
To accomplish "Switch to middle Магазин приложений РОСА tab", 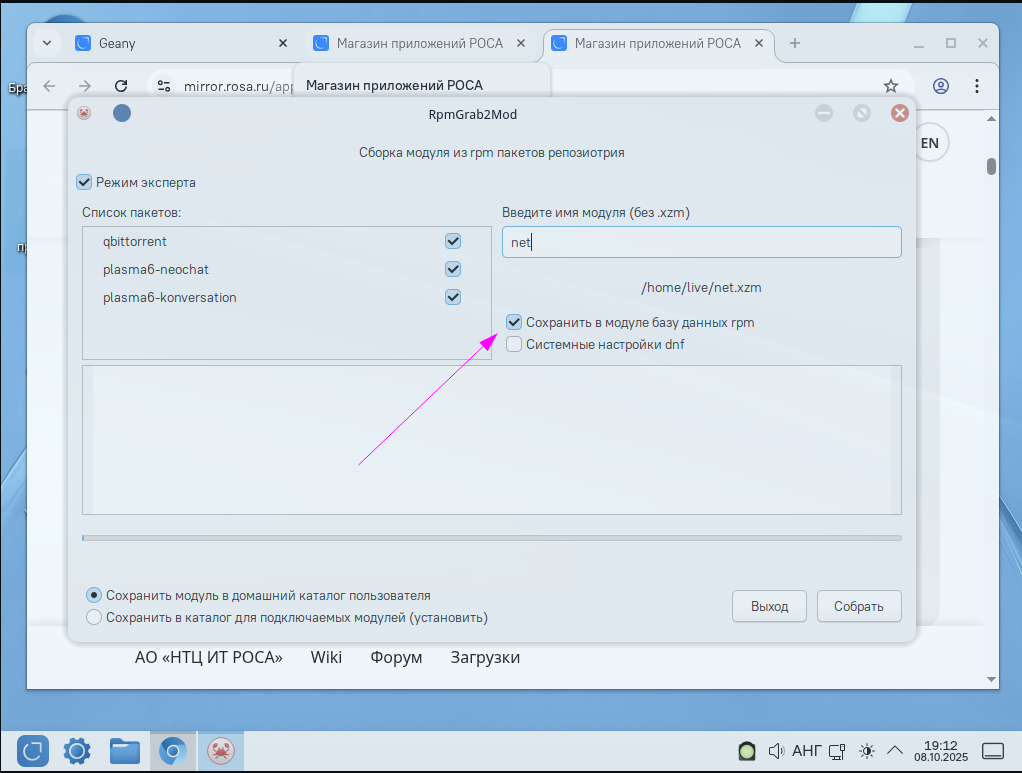I will pos(420,44).
